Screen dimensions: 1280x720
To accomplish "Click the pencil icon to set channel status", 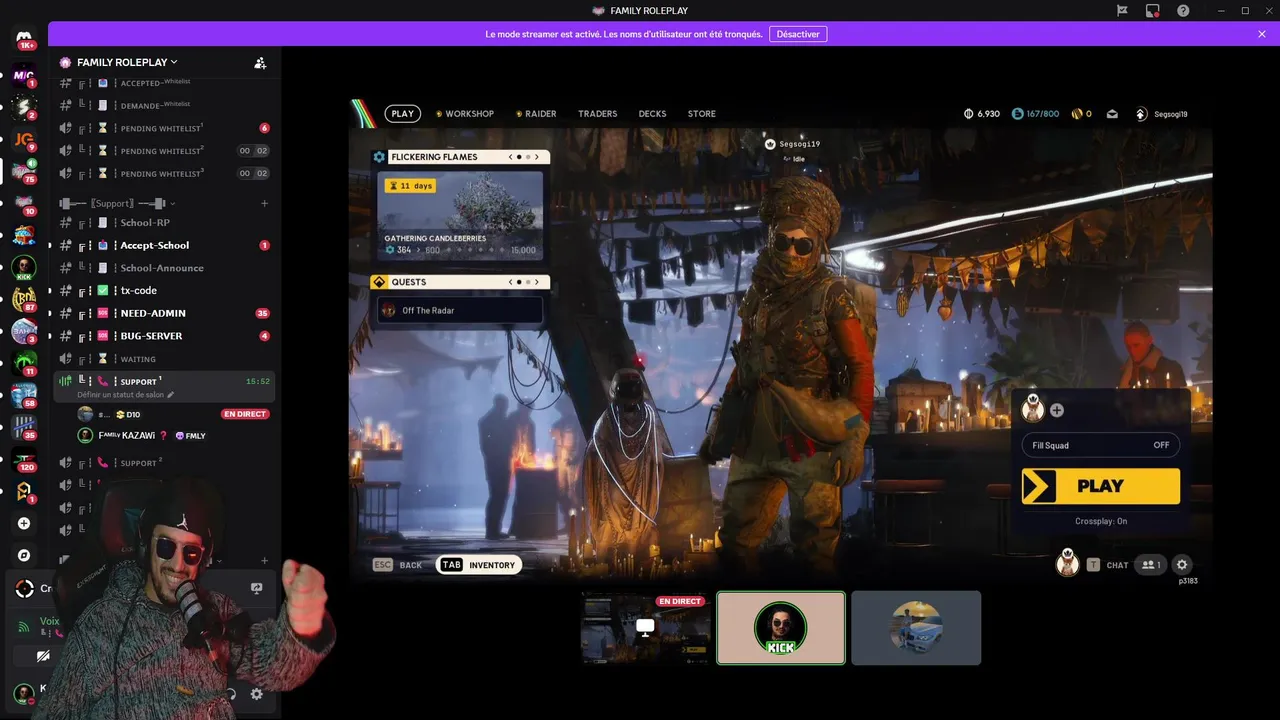I will point(170,395).
